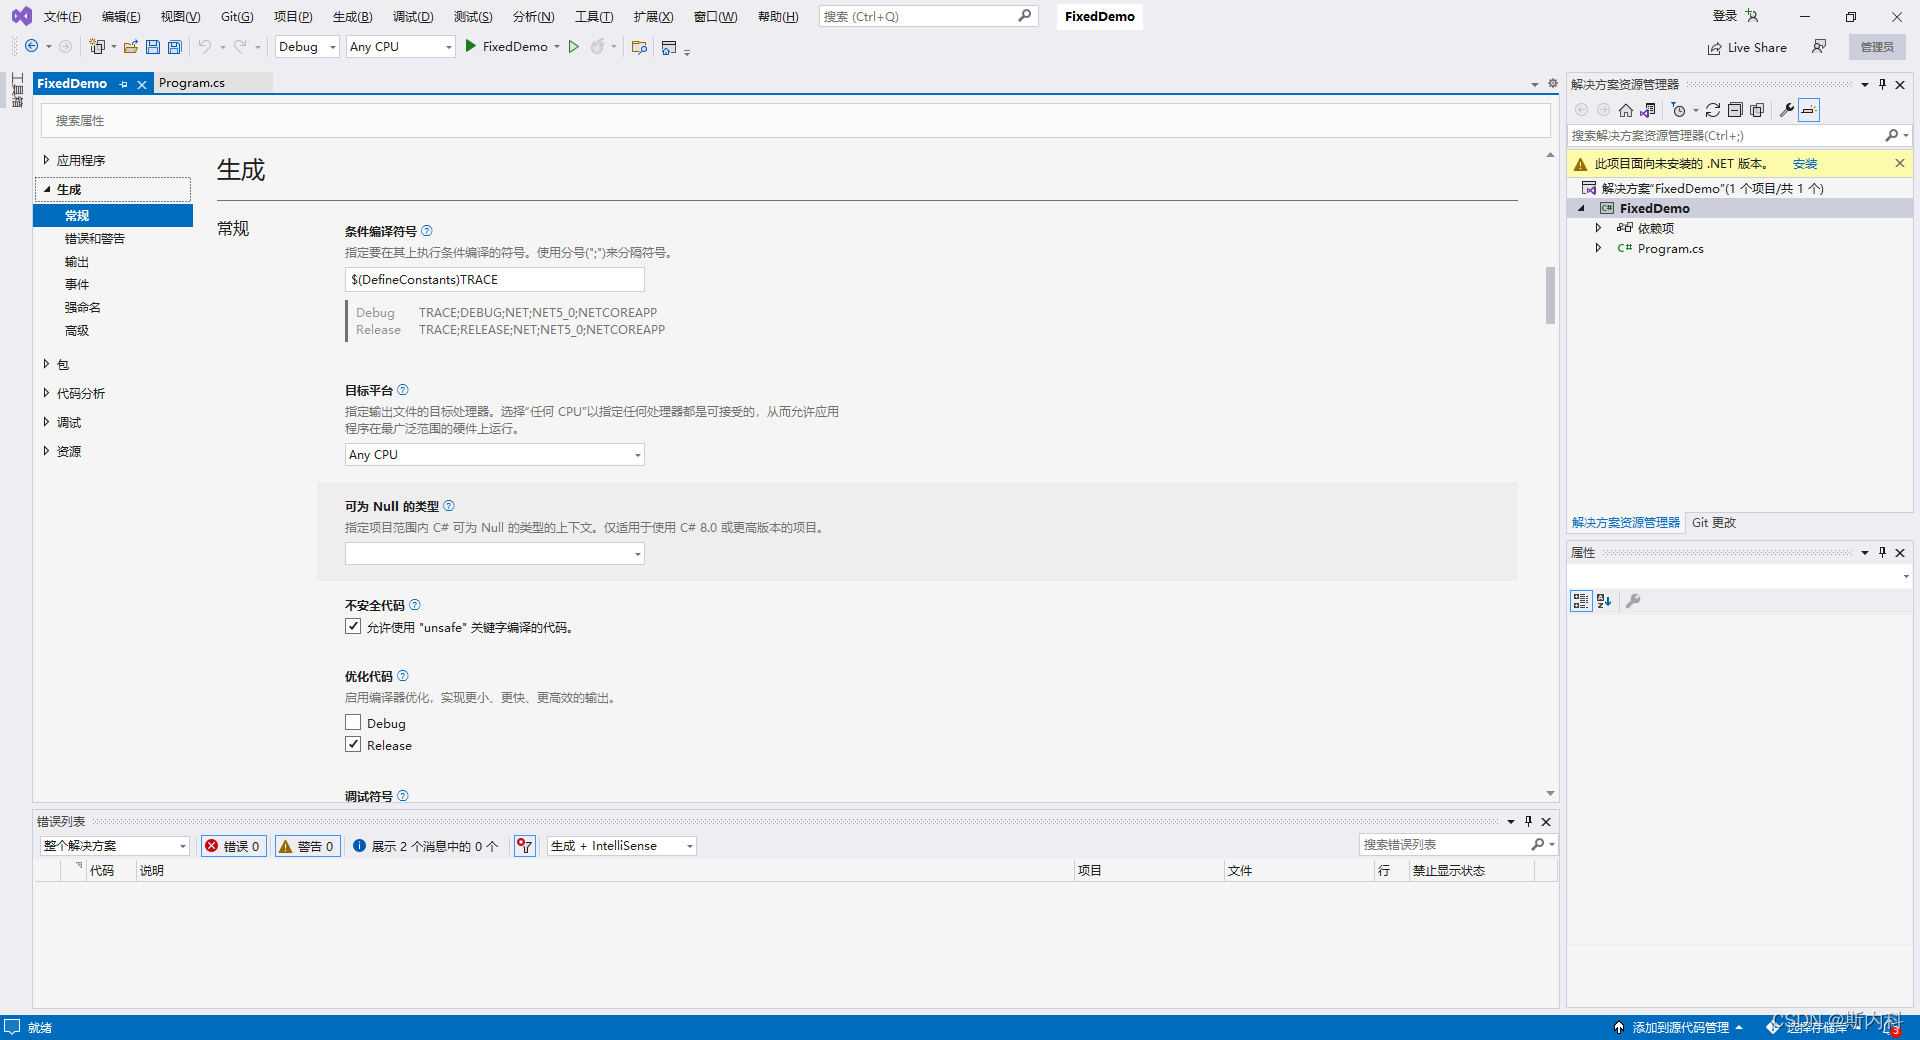Click the find in files icon

coord(640,46)
